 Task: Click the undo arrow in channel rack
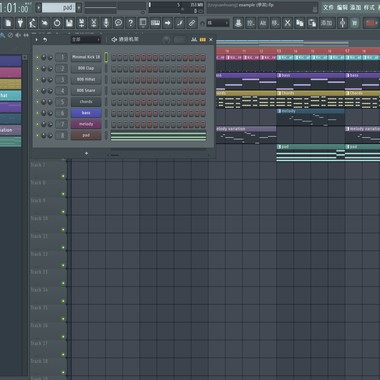(x=45, y=40)
